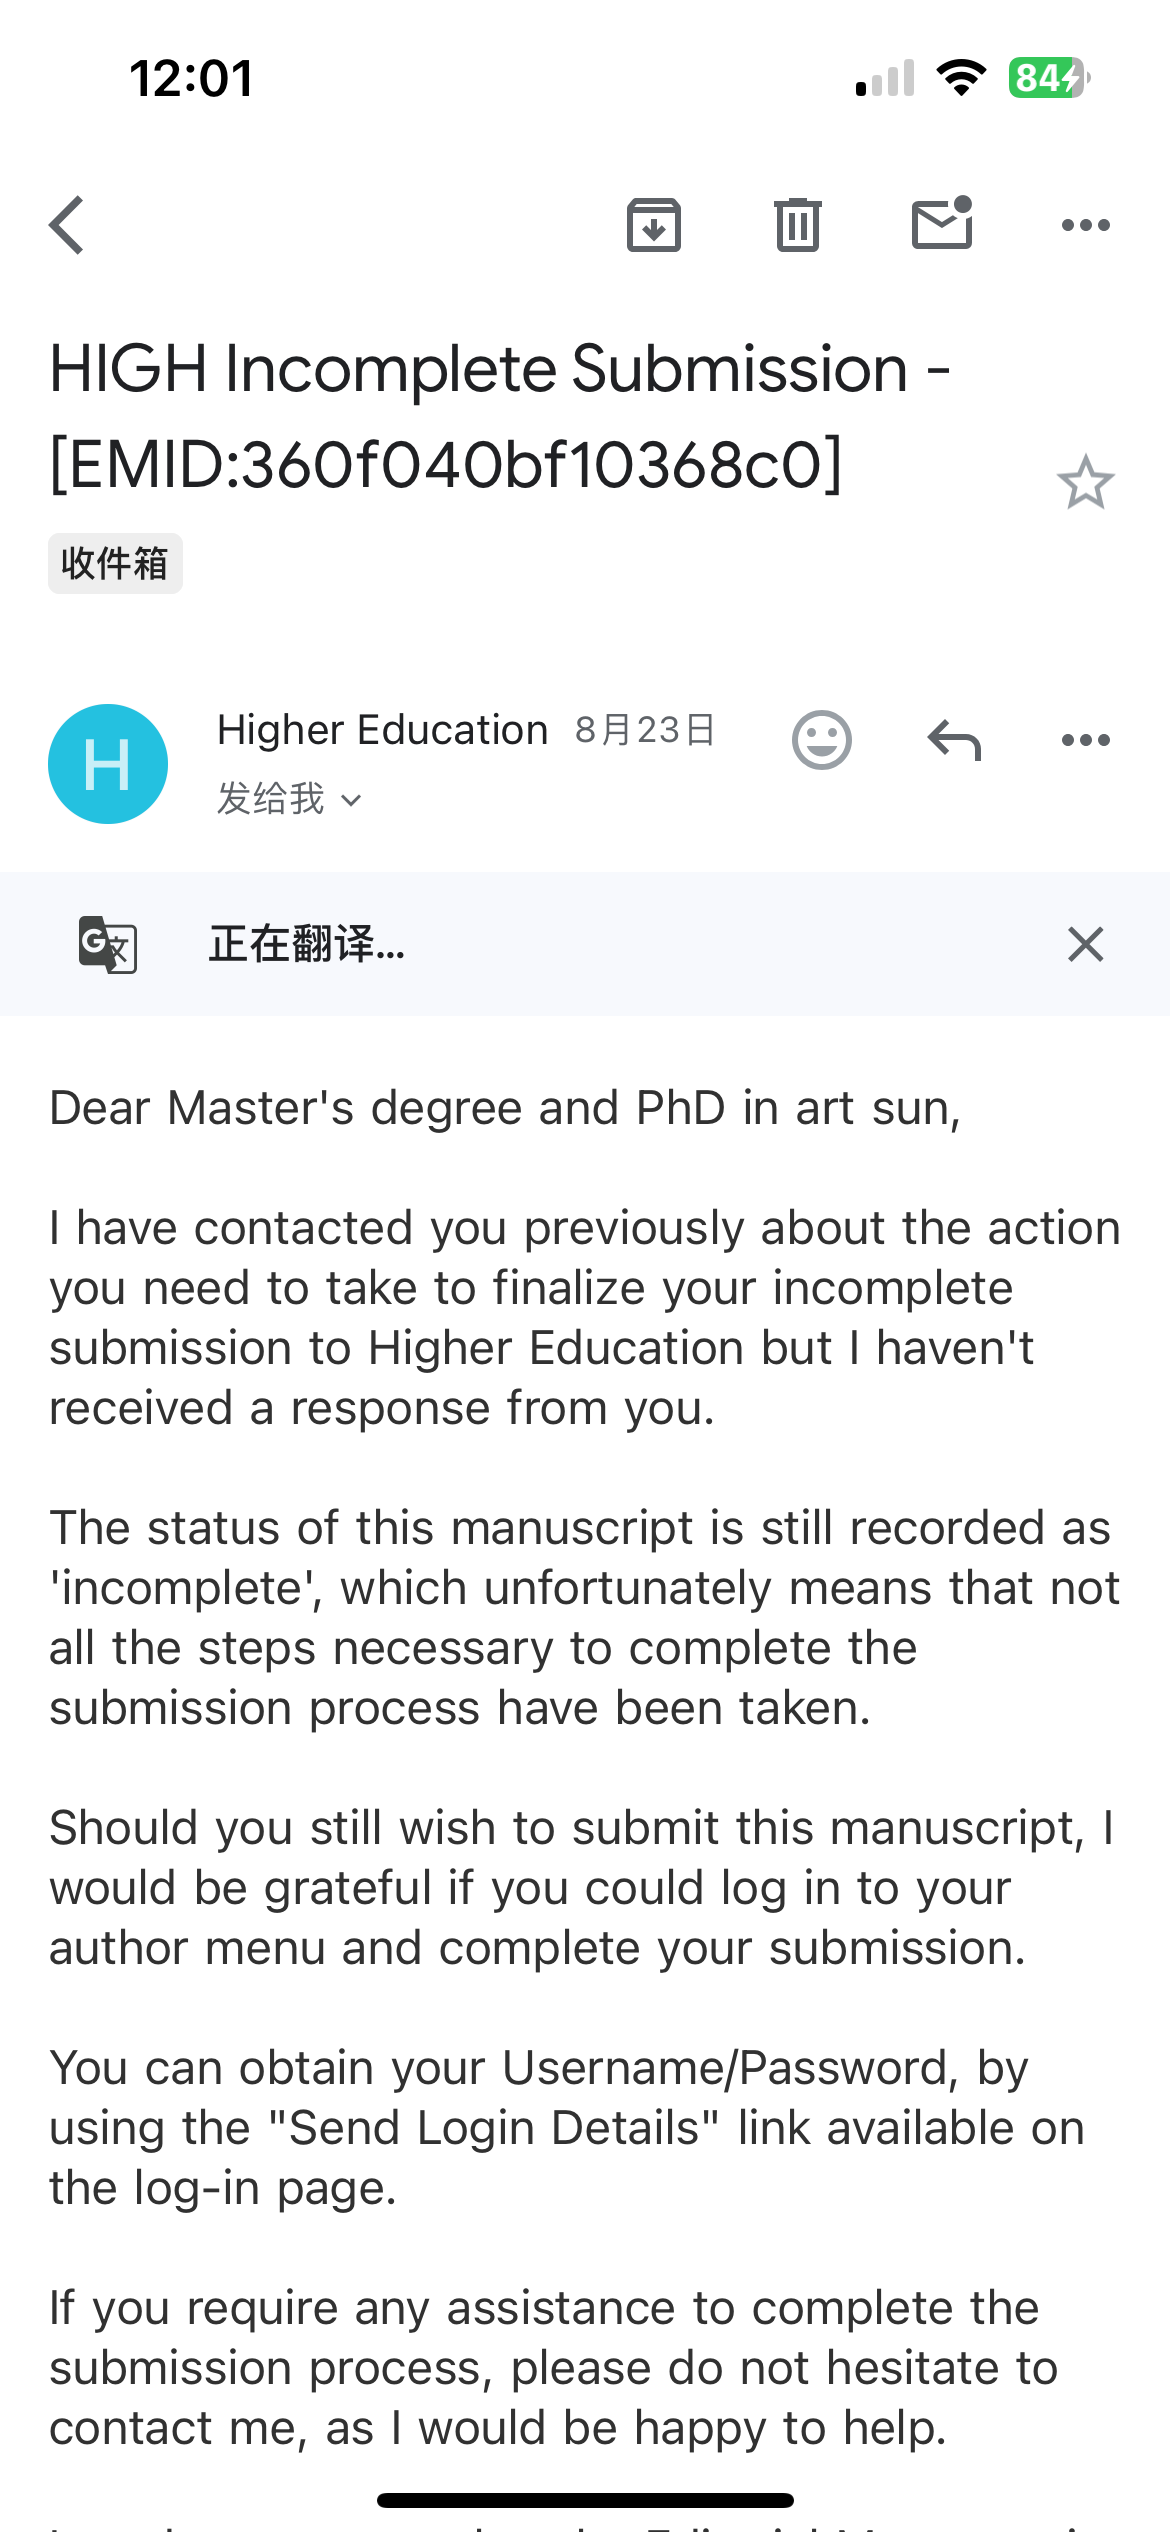The width and height of the screenshot is (1170, 2532).
Task: Open message-level more options menu
Action: (x=1085, y=740)
